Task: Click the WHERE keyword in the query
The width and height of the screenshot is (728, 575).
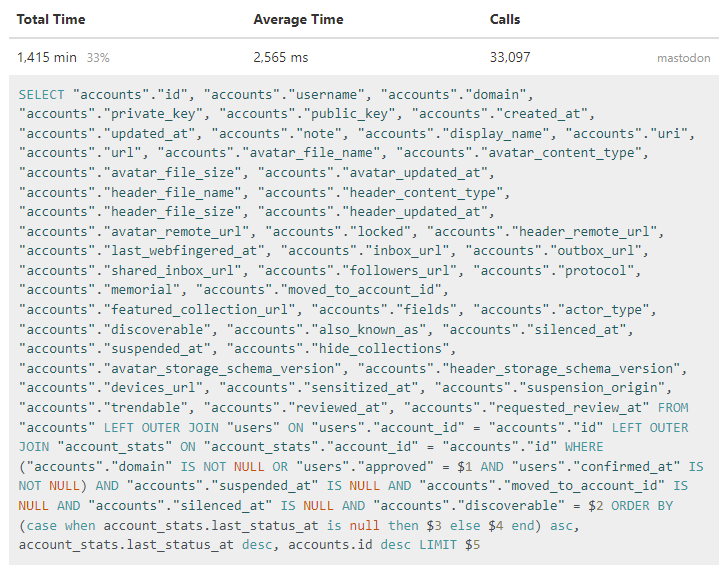Action: [584, 447]
